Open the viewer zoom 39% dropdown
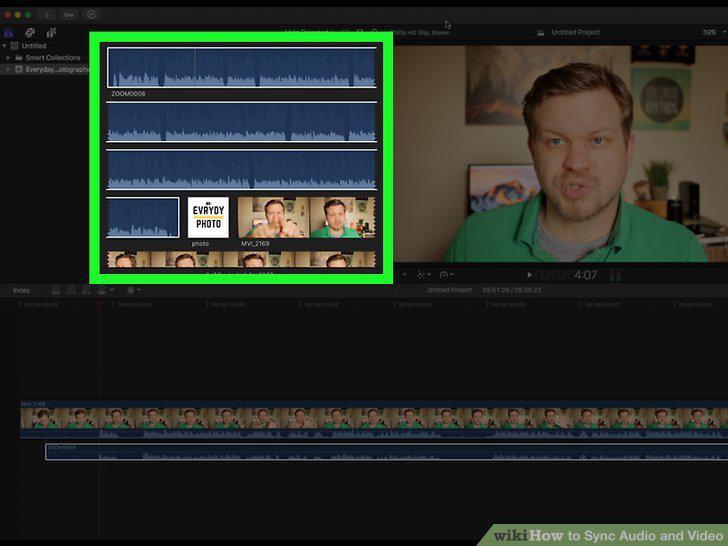 click(713, 32)
